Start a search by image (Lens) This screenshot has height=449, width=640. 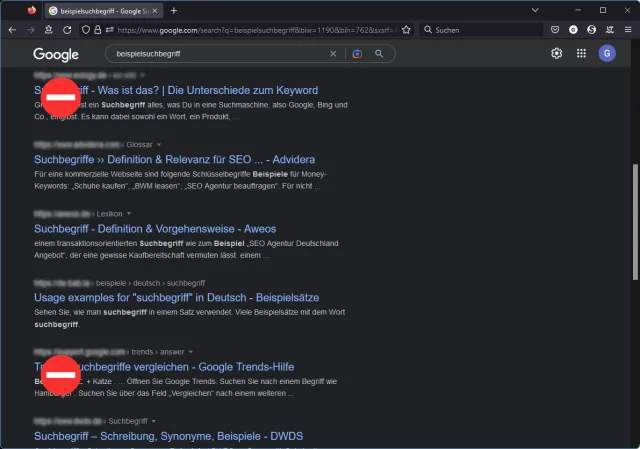coord(357,54)
